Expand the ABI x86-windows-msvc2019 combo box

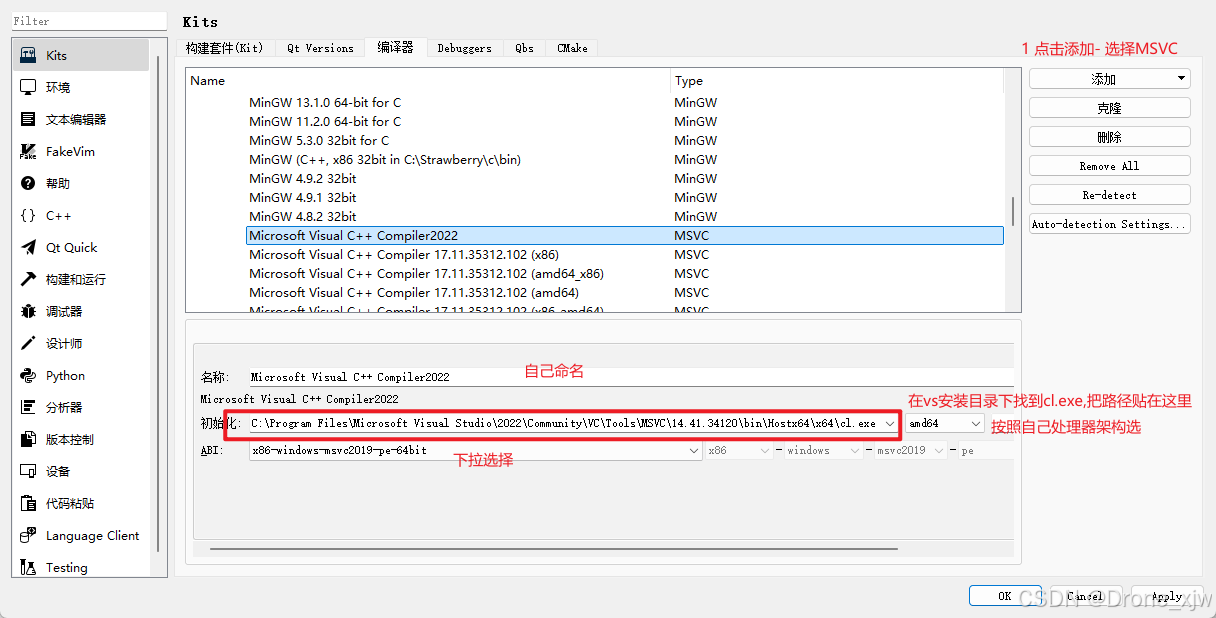475,451
